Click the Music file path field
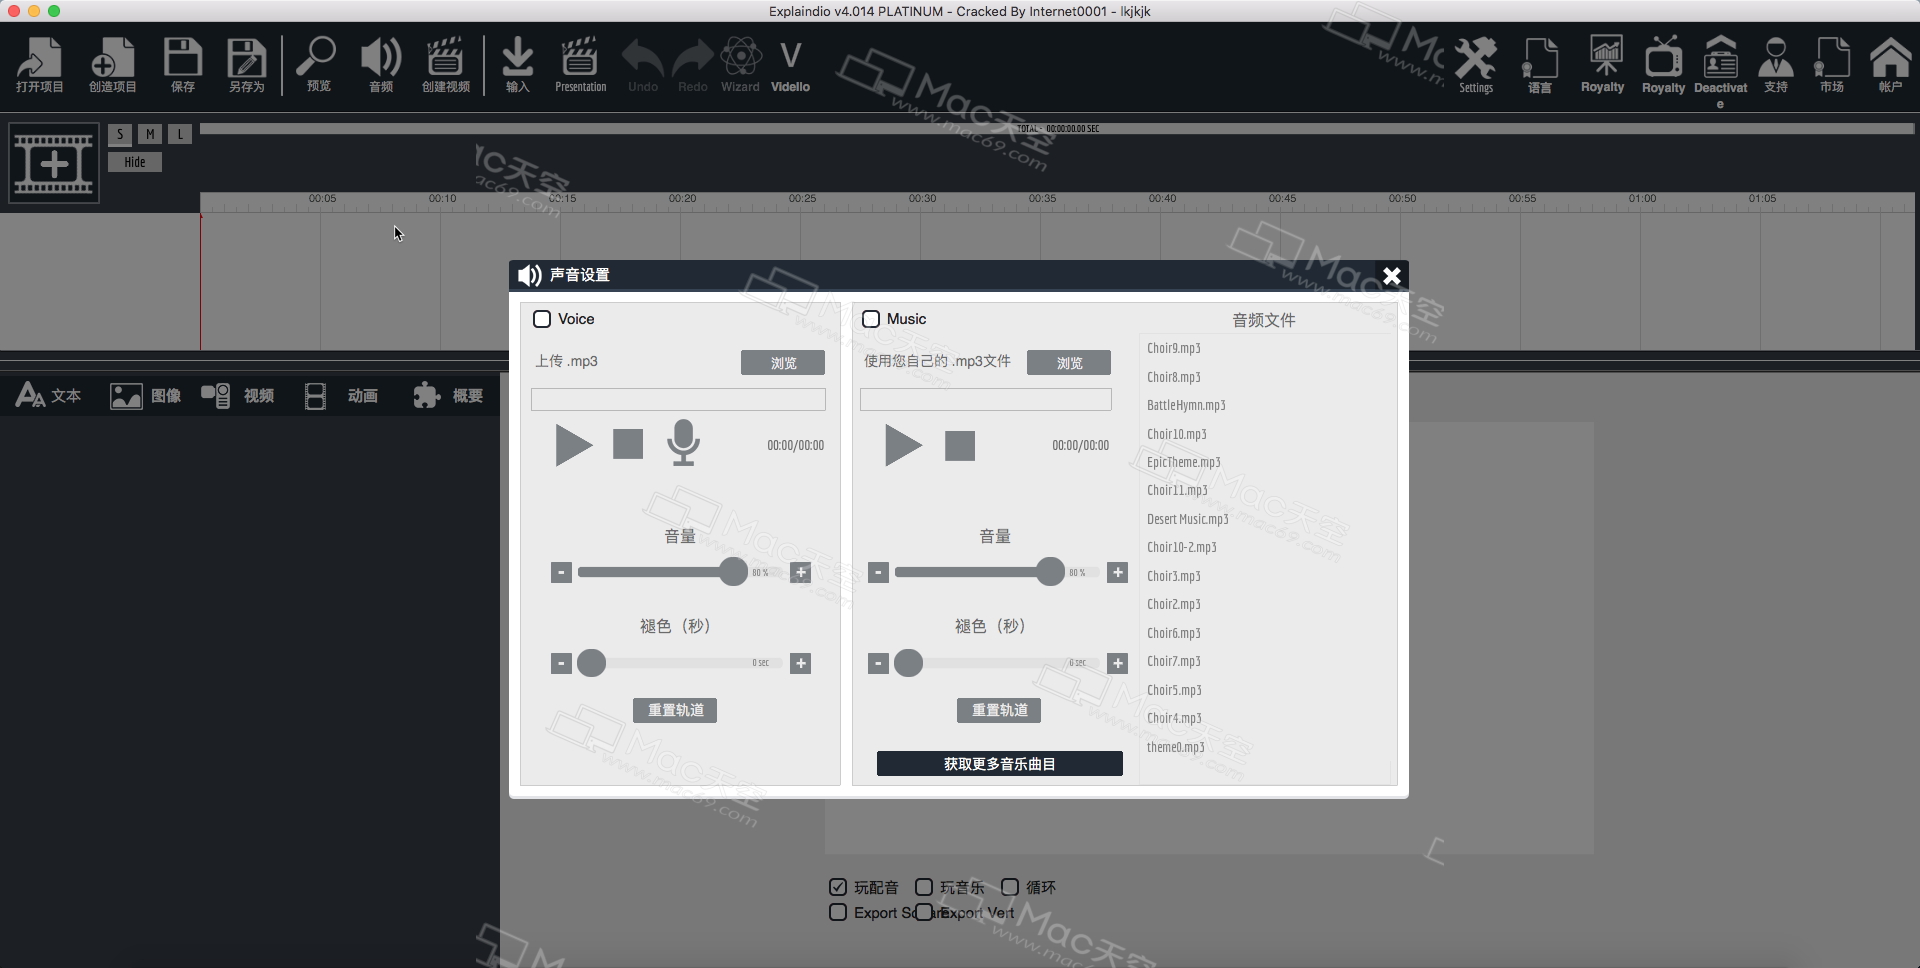The image size is (1920, 968). [986, 400]
